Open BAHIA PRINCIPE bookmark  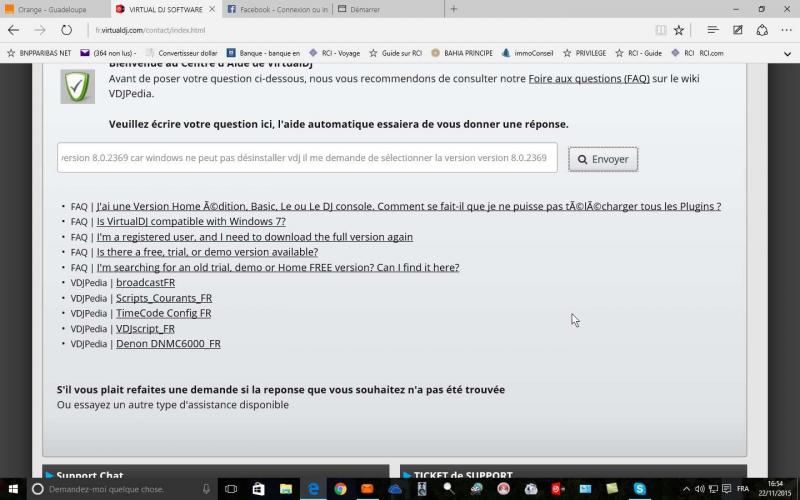pos(462,53)
